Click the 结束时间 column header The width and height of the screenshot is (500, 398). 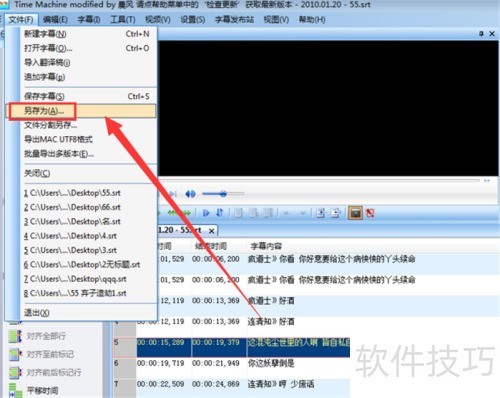[x=211, y=246]
